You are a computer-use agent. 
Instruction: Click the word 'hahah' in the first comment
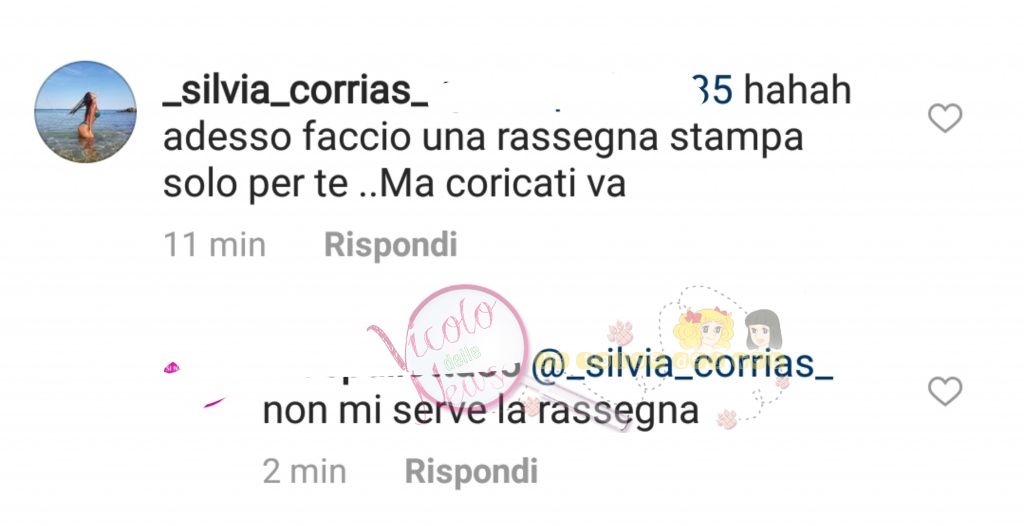pyautogui.click(x=797, y=91)
